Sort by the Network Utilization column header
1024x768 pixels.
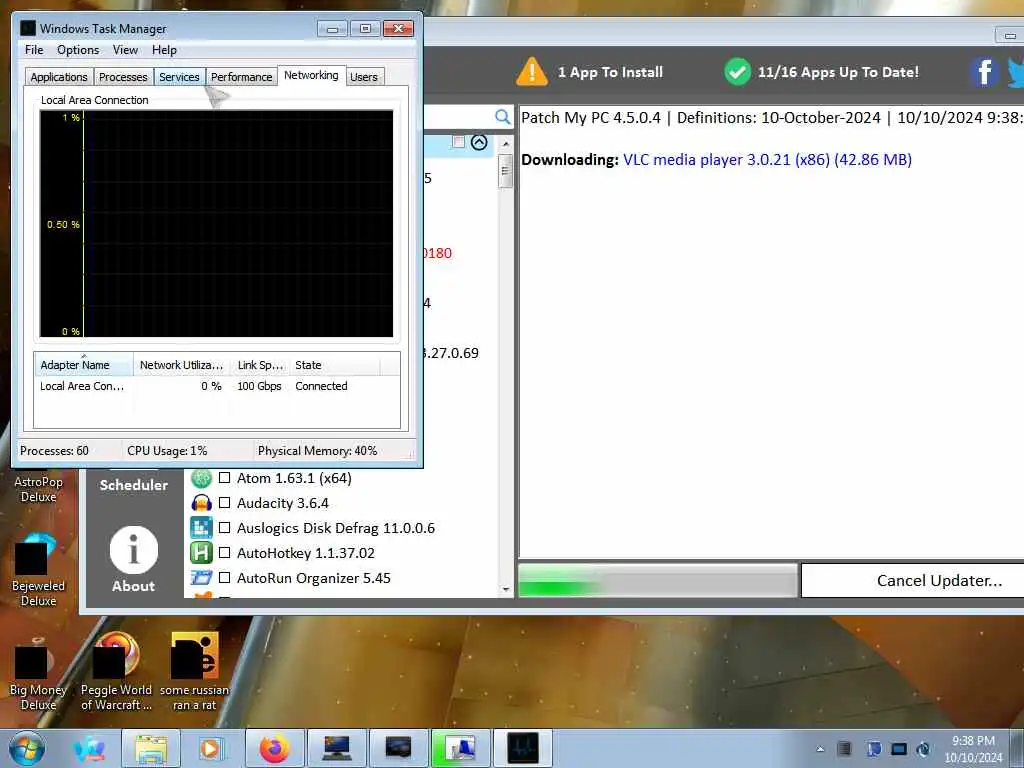click(182, 365)
